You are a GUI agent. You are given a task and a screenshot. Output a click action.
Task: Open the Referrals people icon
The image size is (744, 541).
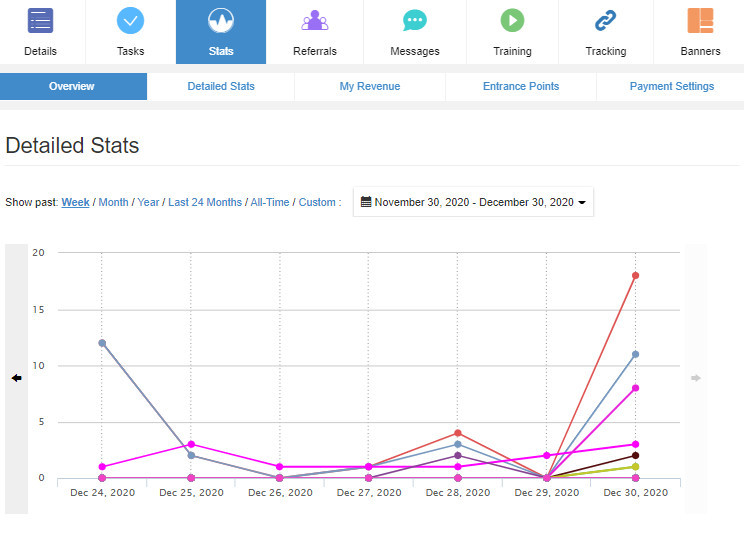click(x=315, y=20)
